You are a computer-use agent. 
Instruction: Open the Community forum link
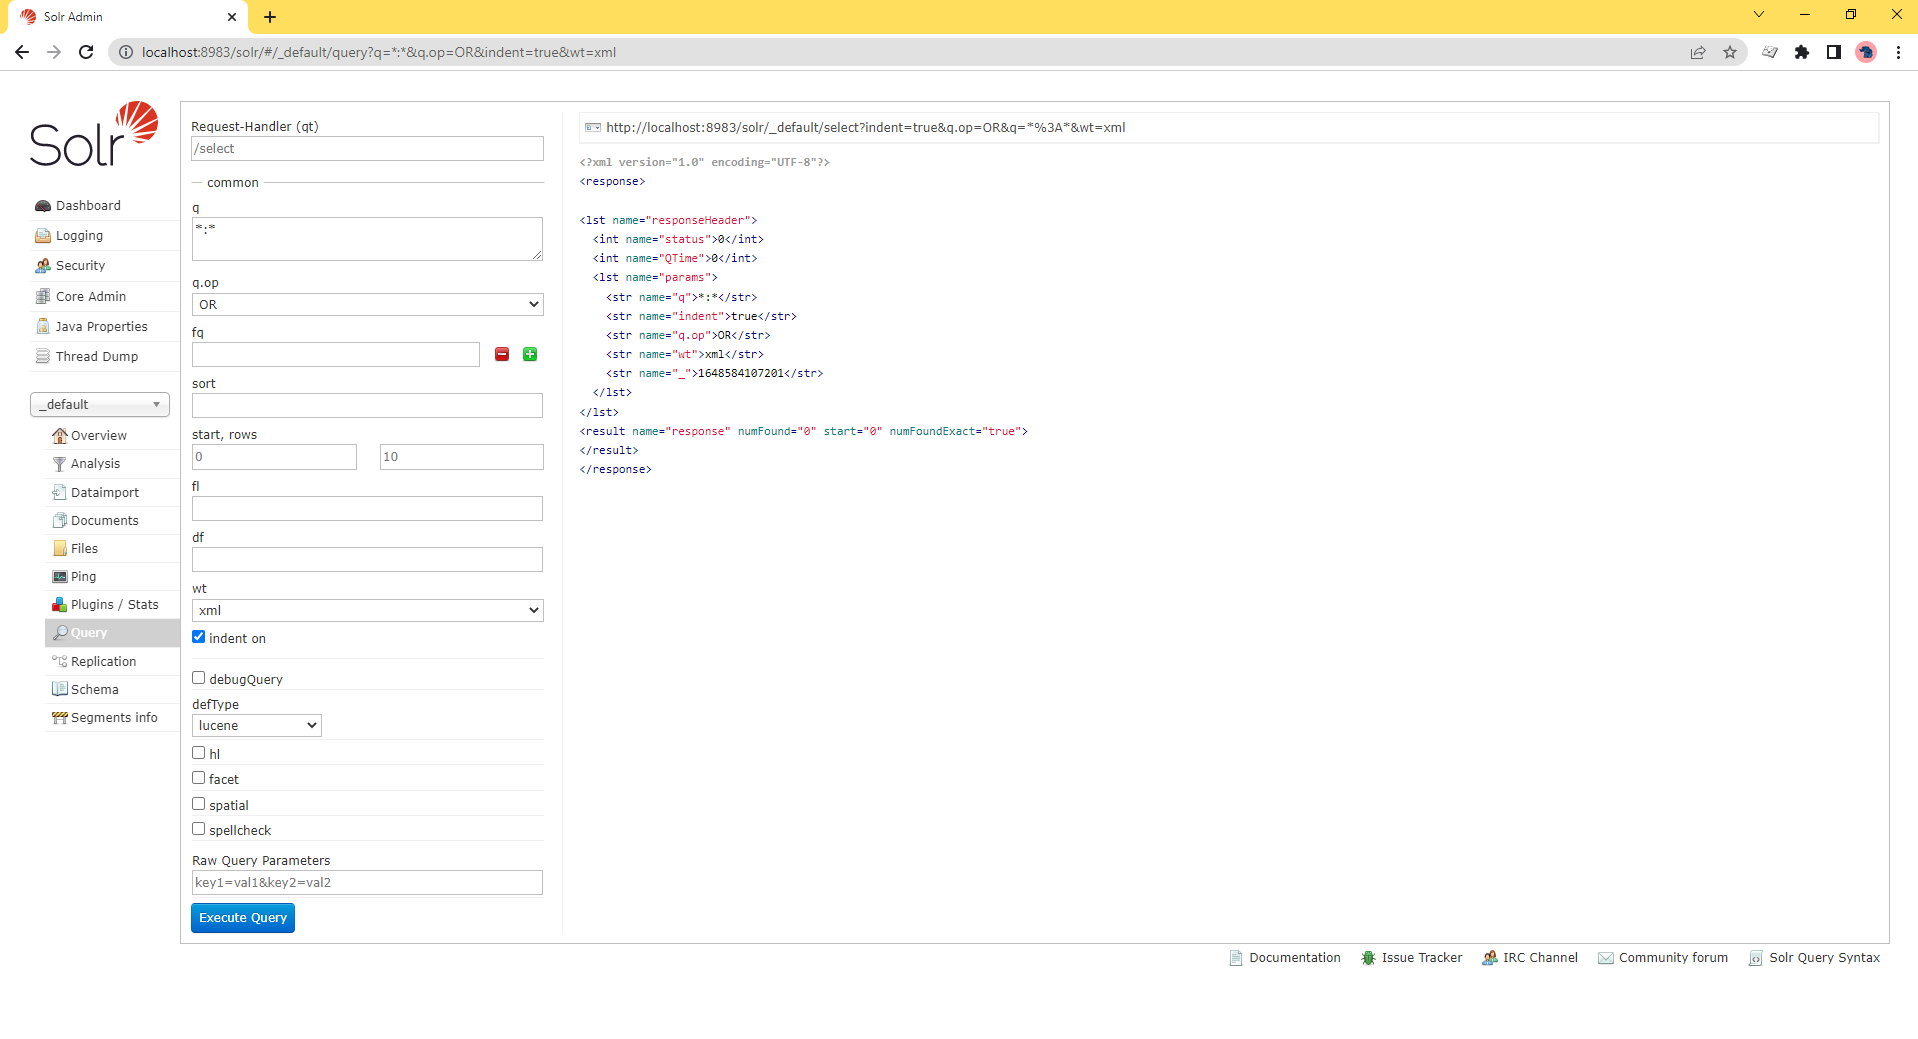pyautogui.click(x=1673, y=958)
